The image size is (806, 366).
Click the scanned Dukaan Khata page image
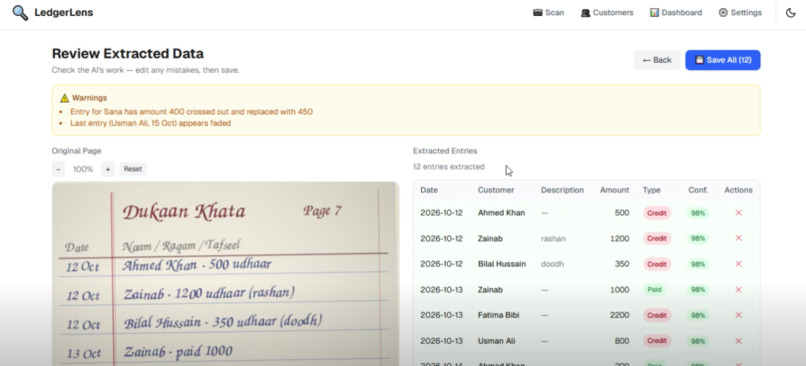226,273
